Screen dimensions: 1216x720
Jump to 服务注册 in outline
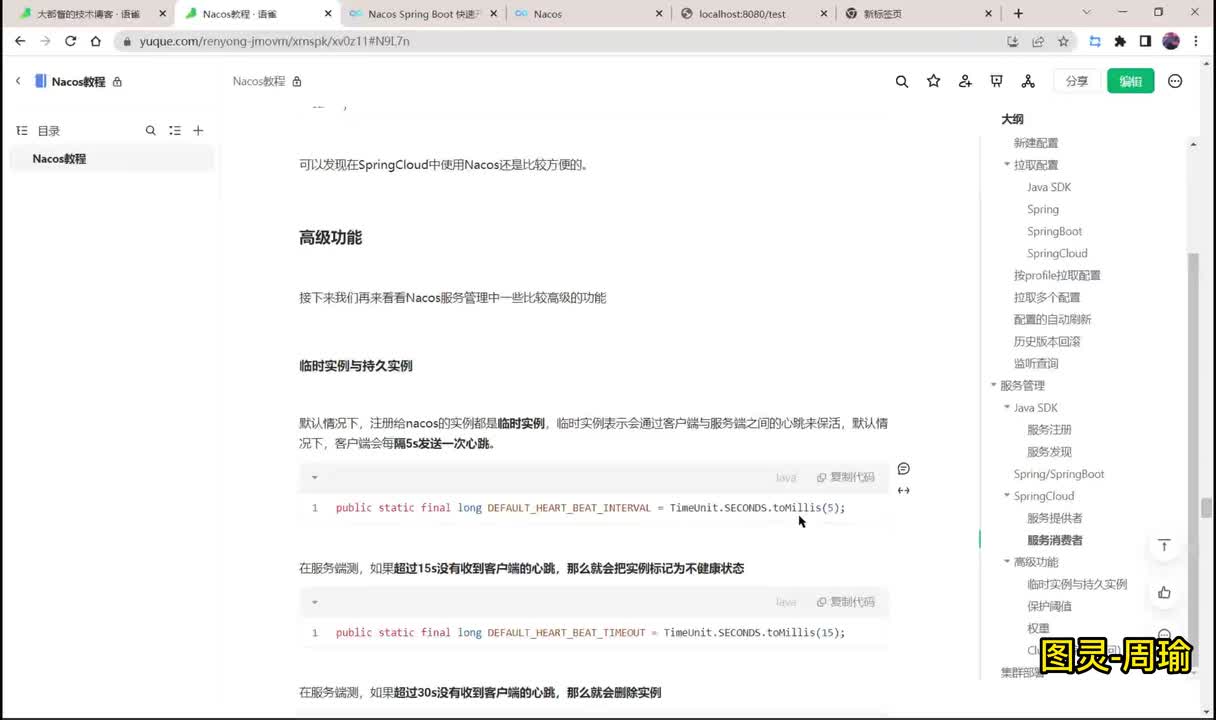tap(1049, 430)
